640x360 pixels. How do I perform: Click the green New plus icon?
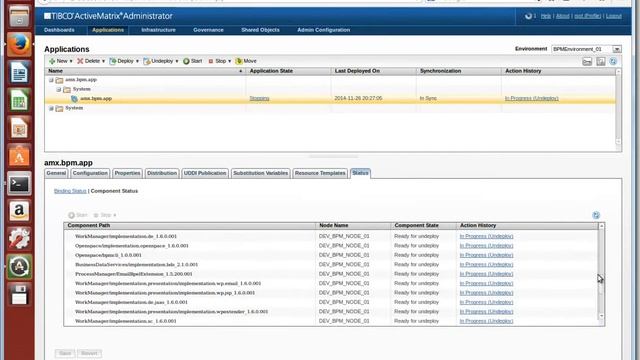tap(52, 61)
